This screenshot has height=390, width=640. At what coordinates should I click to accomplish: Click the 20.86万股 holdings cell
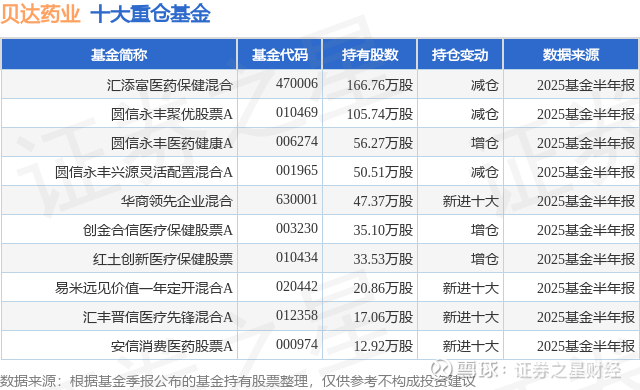tap(383, 288)
